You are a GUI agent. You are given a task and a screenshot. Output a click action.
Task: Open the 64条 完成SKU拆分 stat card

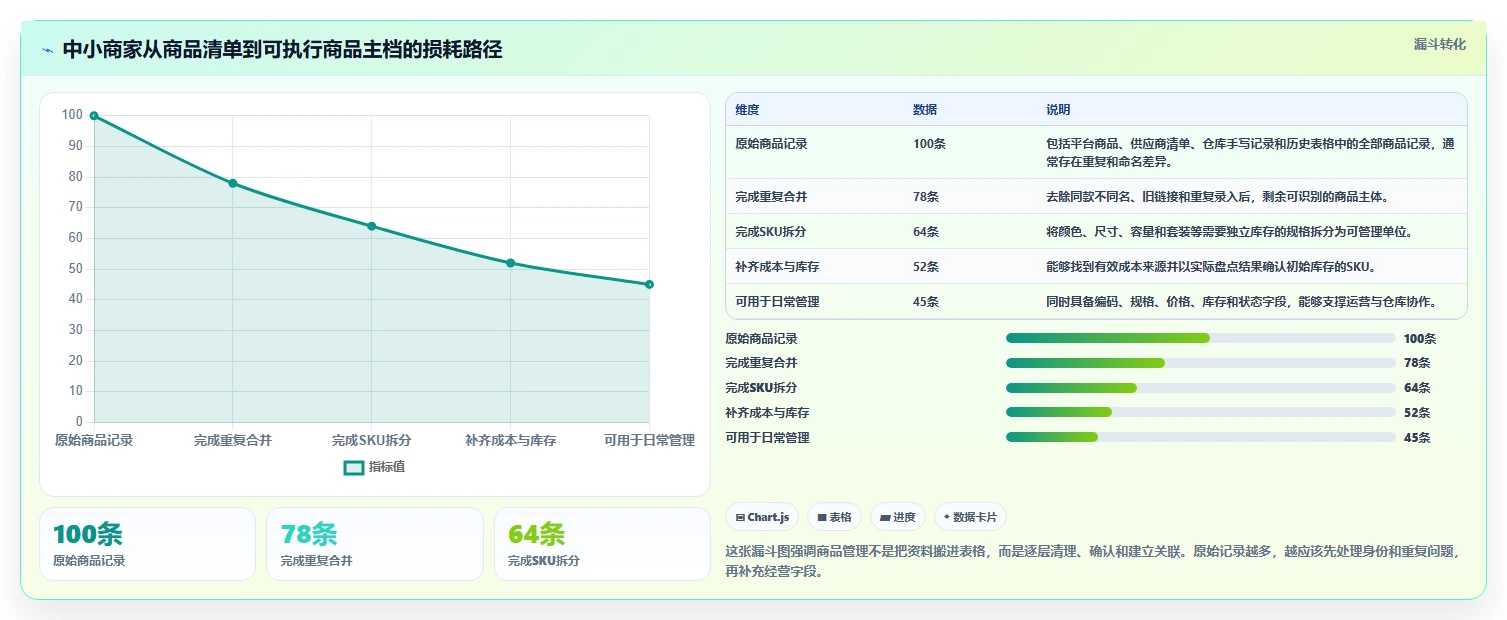click(x=602, y=544)
